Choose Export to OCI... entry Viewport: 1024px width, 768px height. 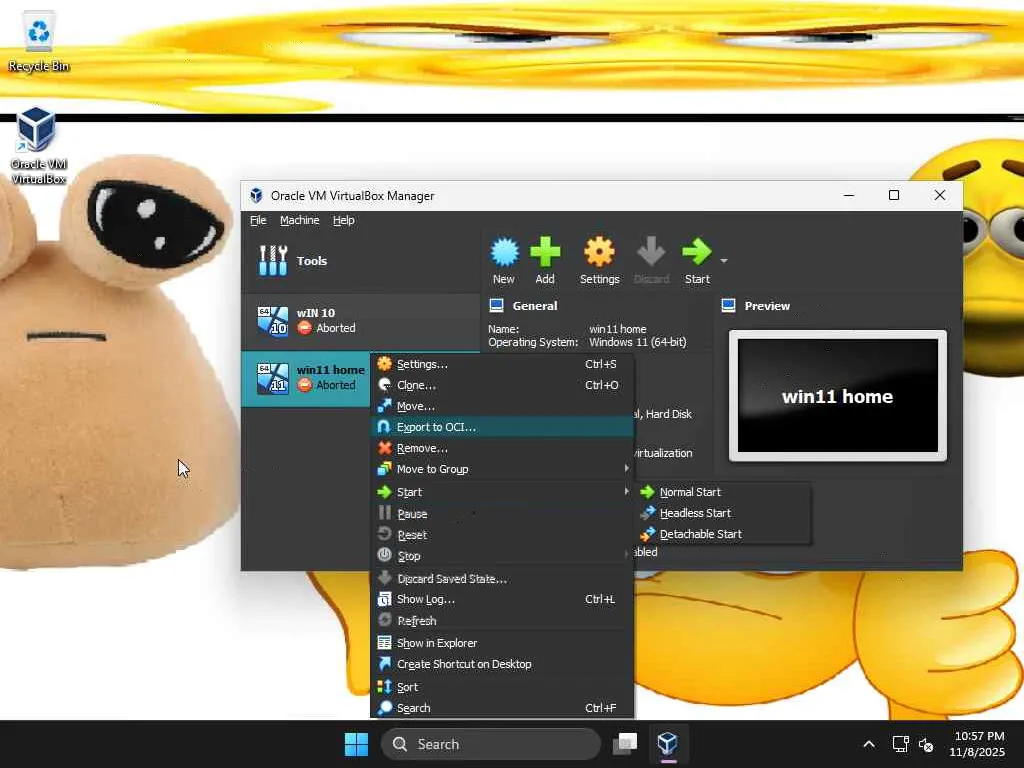[502, 427]
